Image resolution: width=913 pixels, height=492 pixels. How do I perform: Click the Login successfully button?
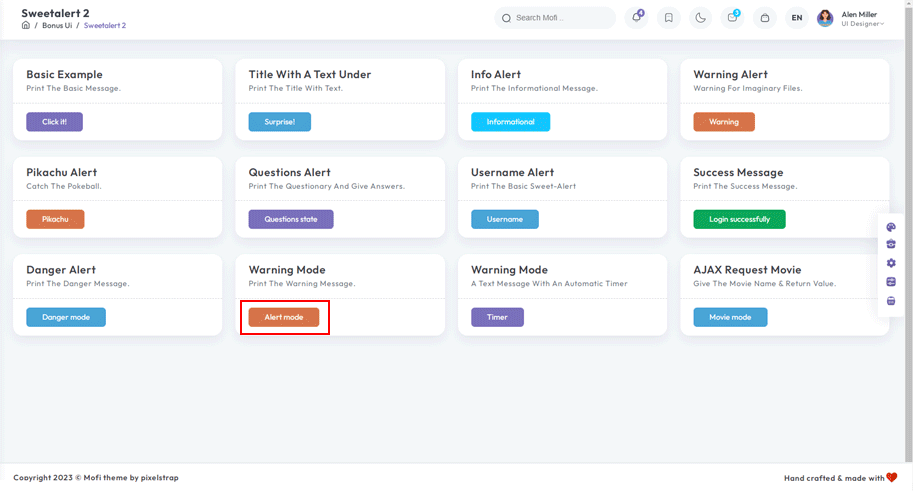click(739, 219)
